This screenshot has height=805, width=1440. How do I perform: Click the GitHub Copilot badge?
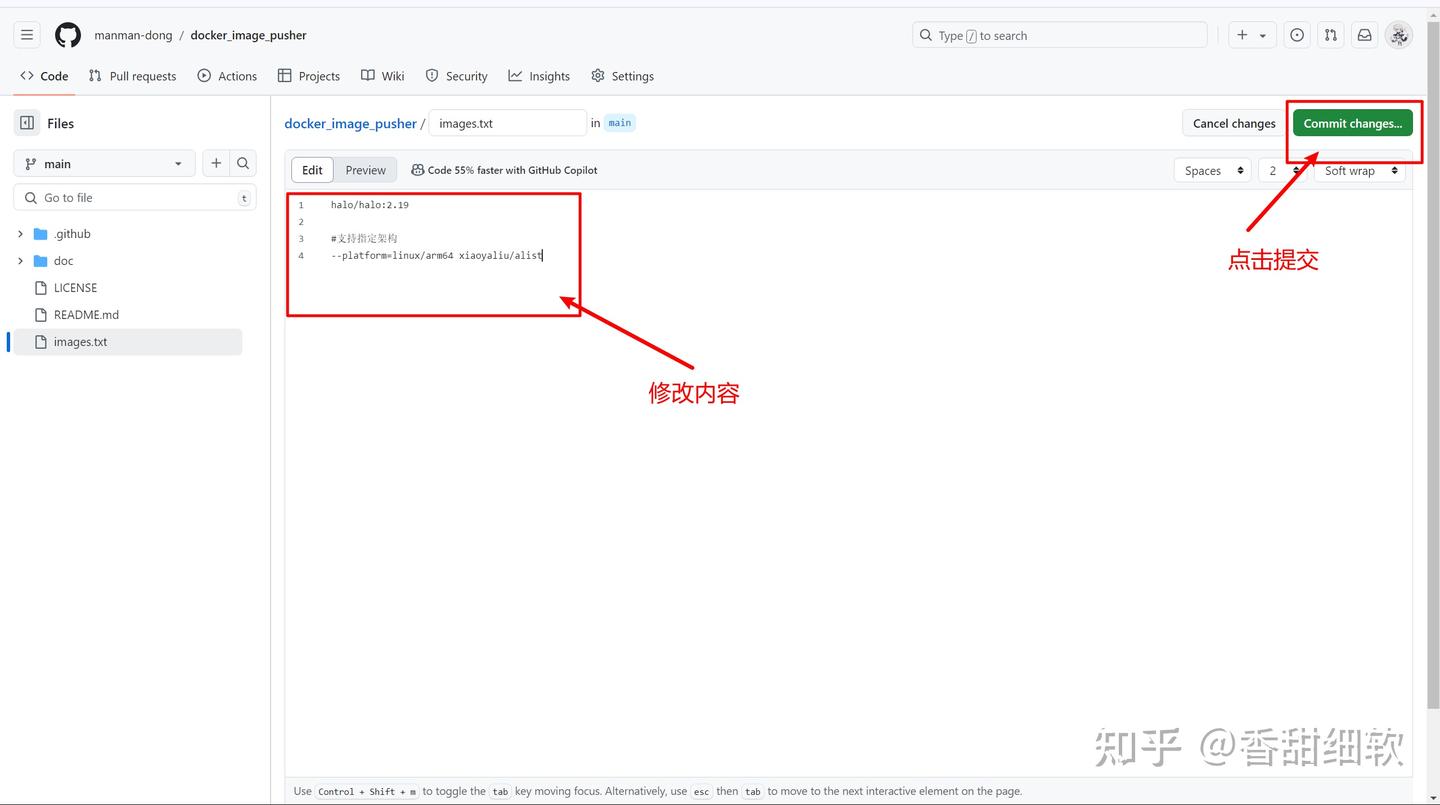pos(503,169)
